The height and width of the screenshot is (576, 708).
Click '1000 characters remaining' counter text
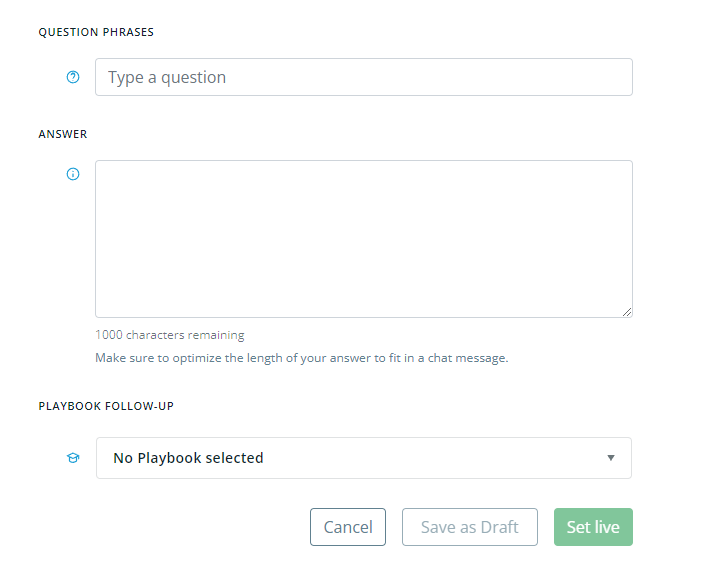pos(170,335)
